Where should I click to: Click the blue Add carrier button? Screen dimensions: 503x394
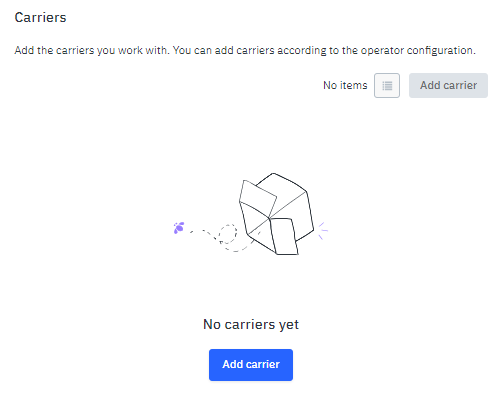point(251,365)
